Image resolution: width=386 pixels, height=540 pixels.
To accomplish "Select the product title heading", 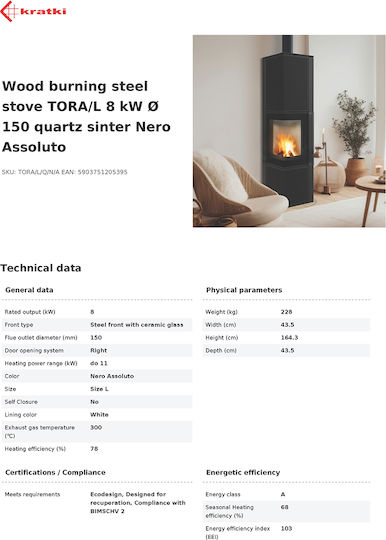I will click(86, 116).
